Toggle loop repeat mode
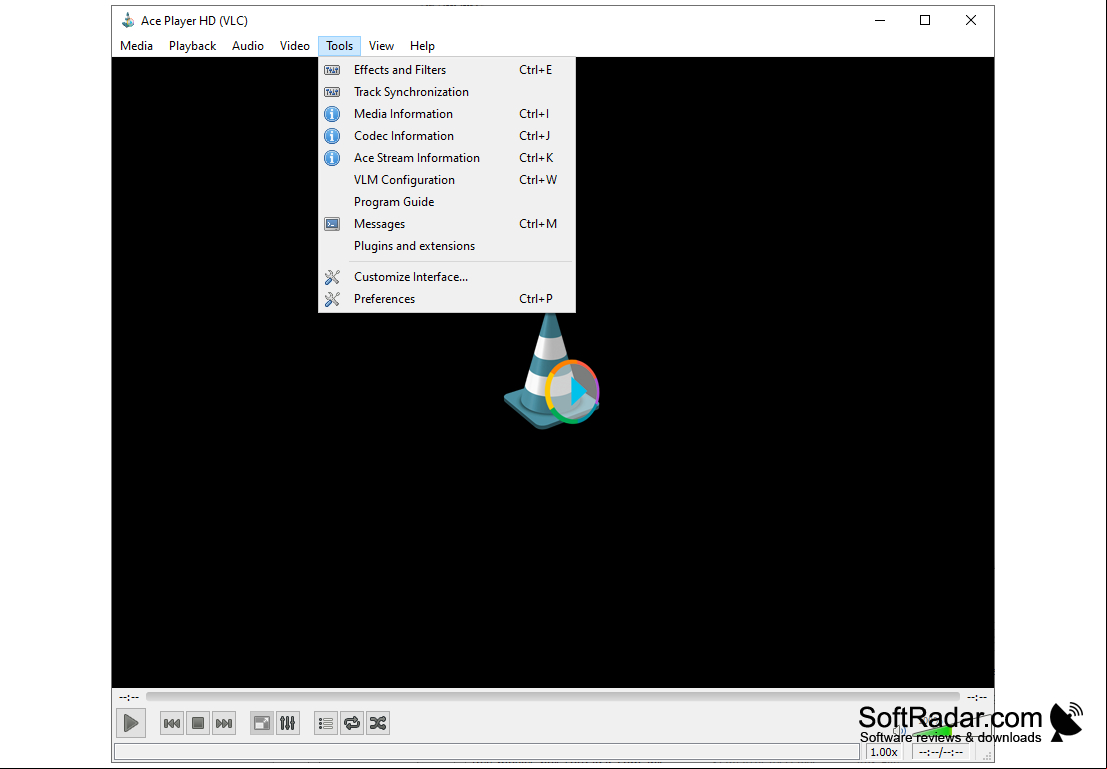The width and height of the screenshot is (1107, 769). (352, 722)
